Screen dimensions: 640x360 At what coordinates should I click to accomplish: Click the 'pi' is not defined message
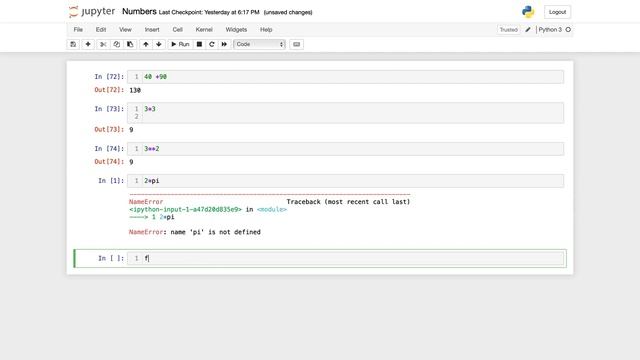click(x=195, y=232)
